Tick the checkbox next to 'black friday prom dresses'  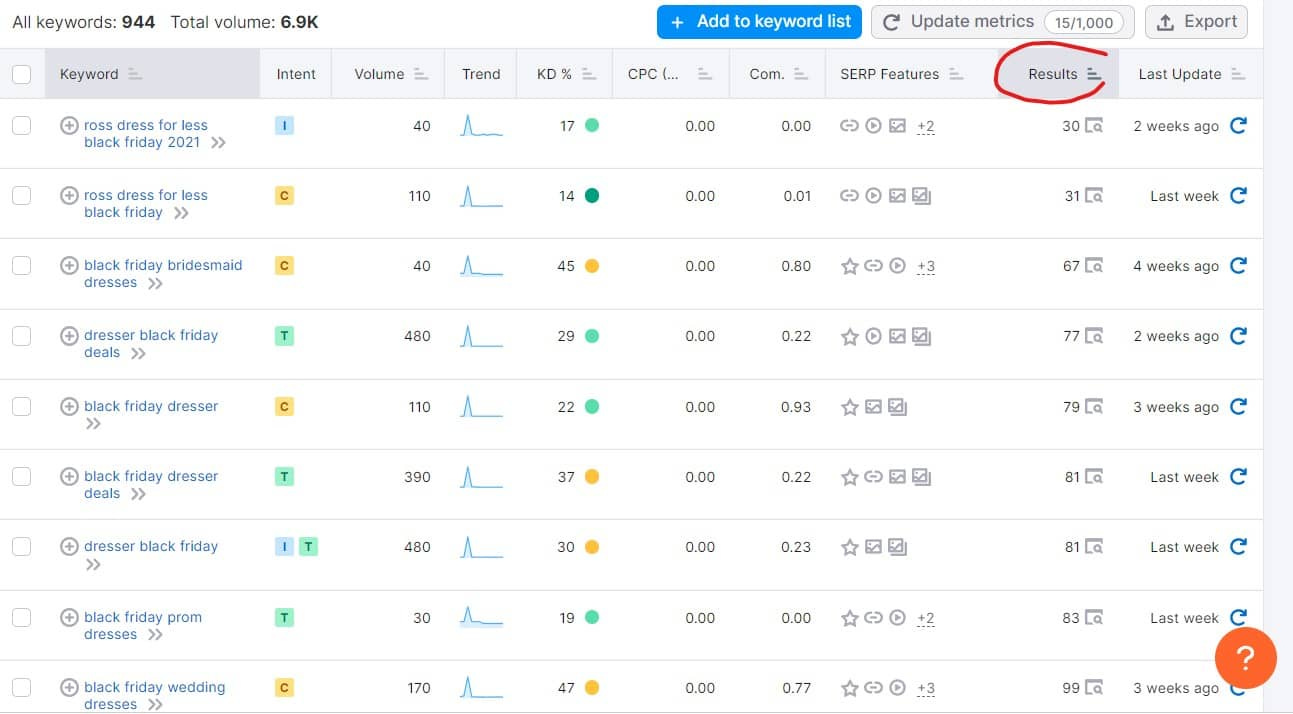pos(22,617)
